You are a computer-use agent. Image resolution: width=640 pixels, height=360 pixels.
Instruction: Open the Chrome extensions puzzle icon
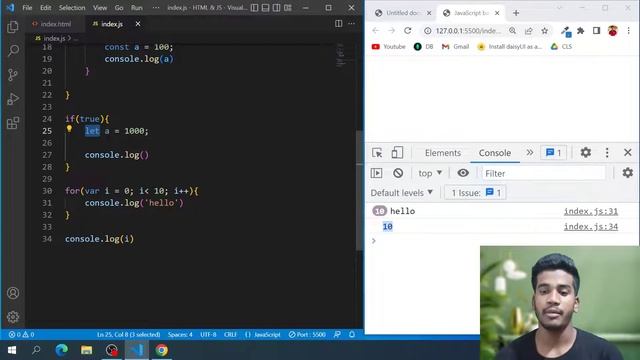coord(580,31)
